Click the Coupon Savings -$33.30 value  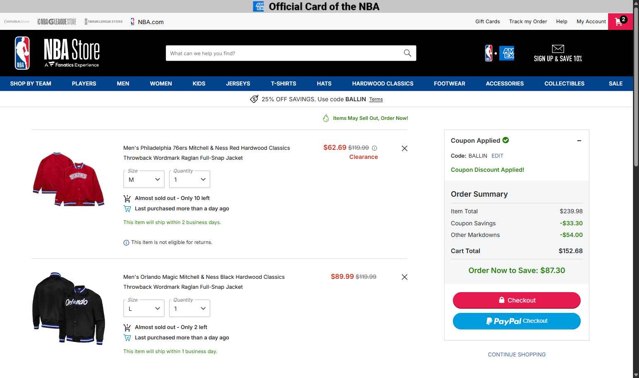click(571, 223)
